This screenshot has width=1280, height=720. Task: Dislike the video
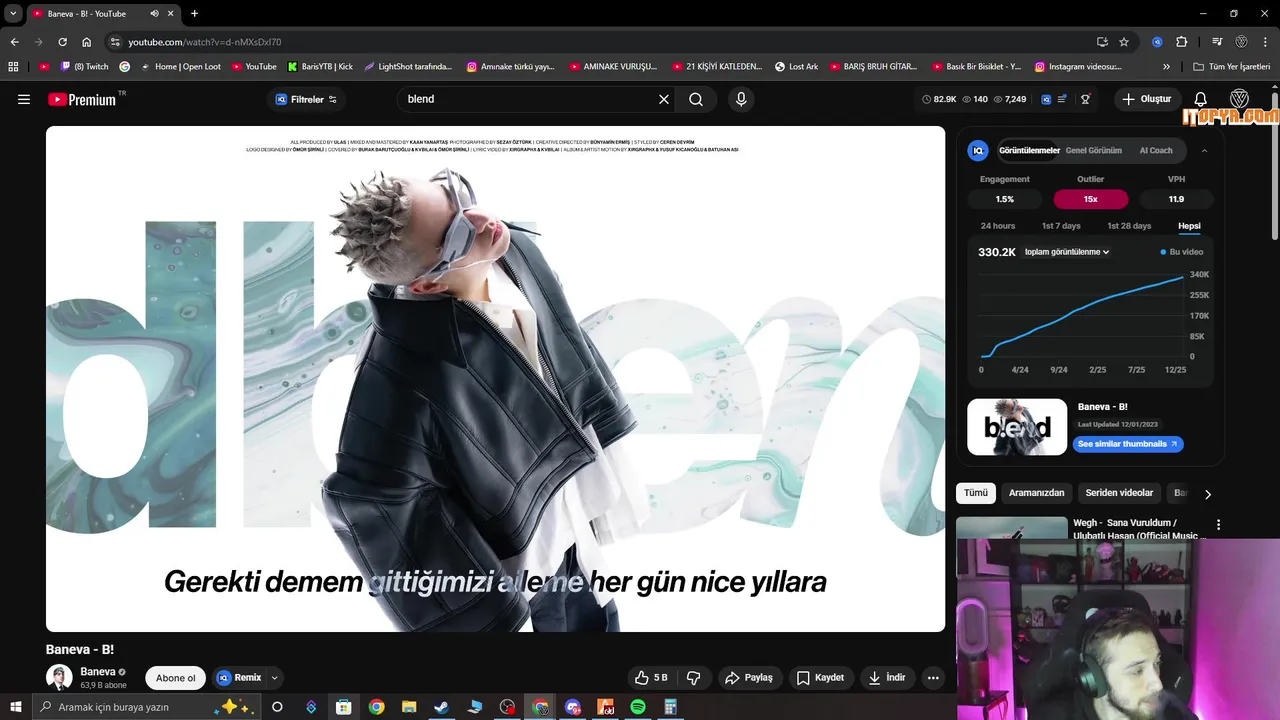[694, 678]
